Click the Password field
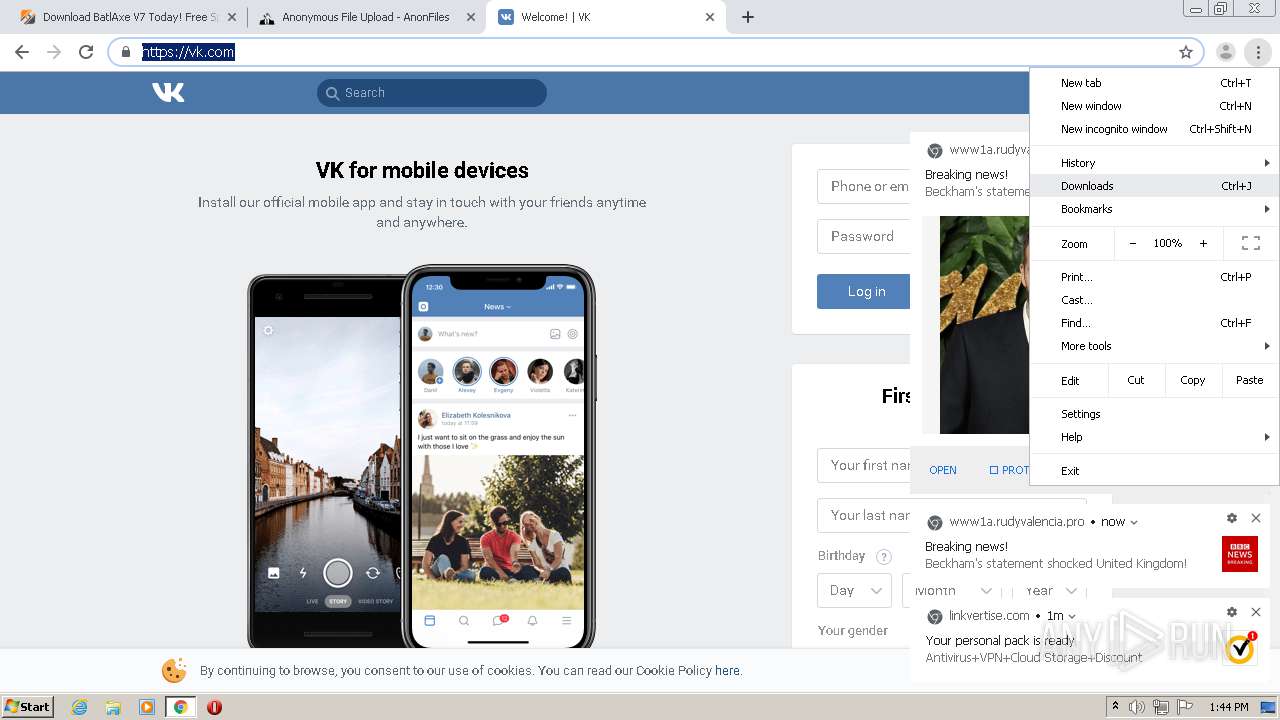This screenshot has width=1280, height=720. tap(864, 236)
